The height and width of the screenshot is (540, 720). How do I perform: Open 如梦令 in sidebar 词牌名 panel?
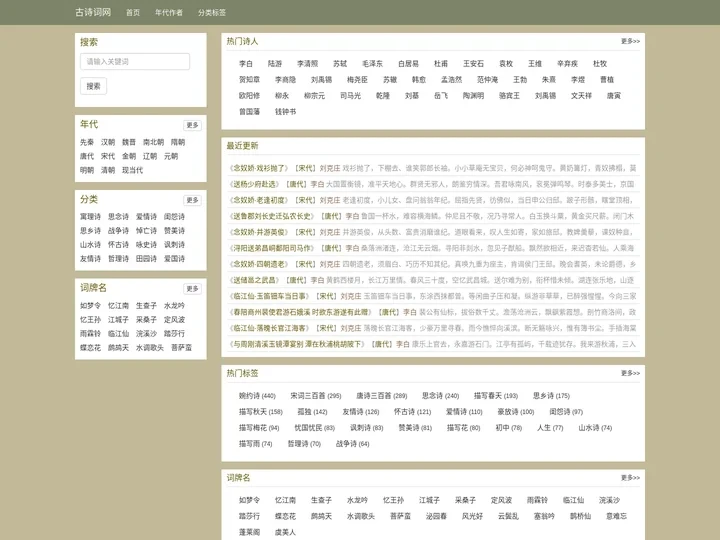click(x=90, y=306)
